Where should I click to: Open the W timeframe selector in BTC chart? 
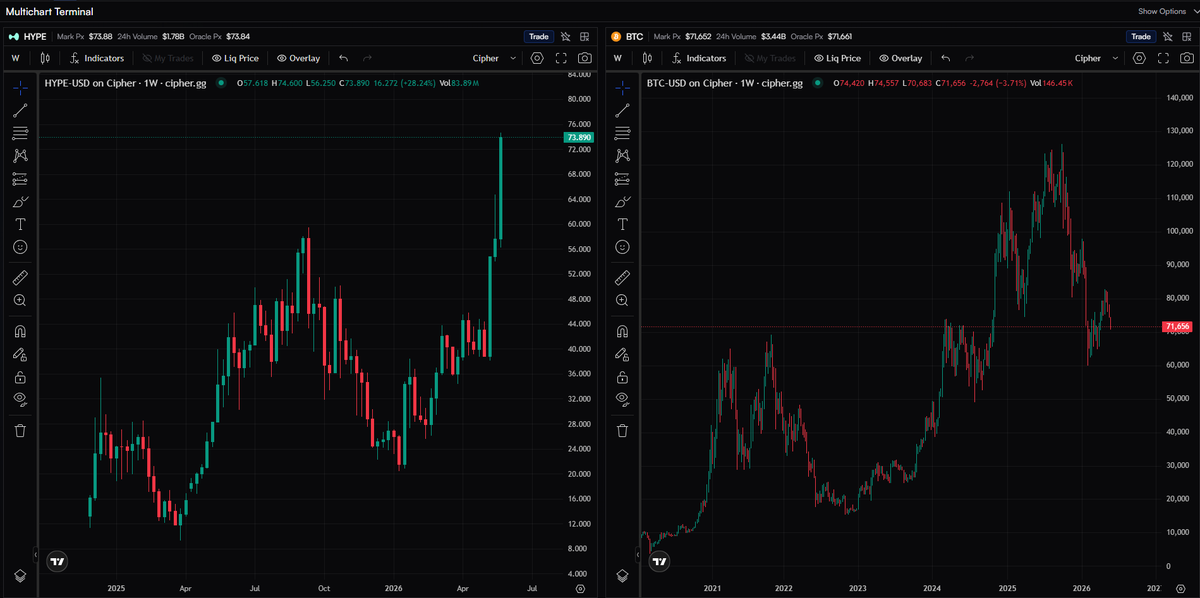(618, 58)
